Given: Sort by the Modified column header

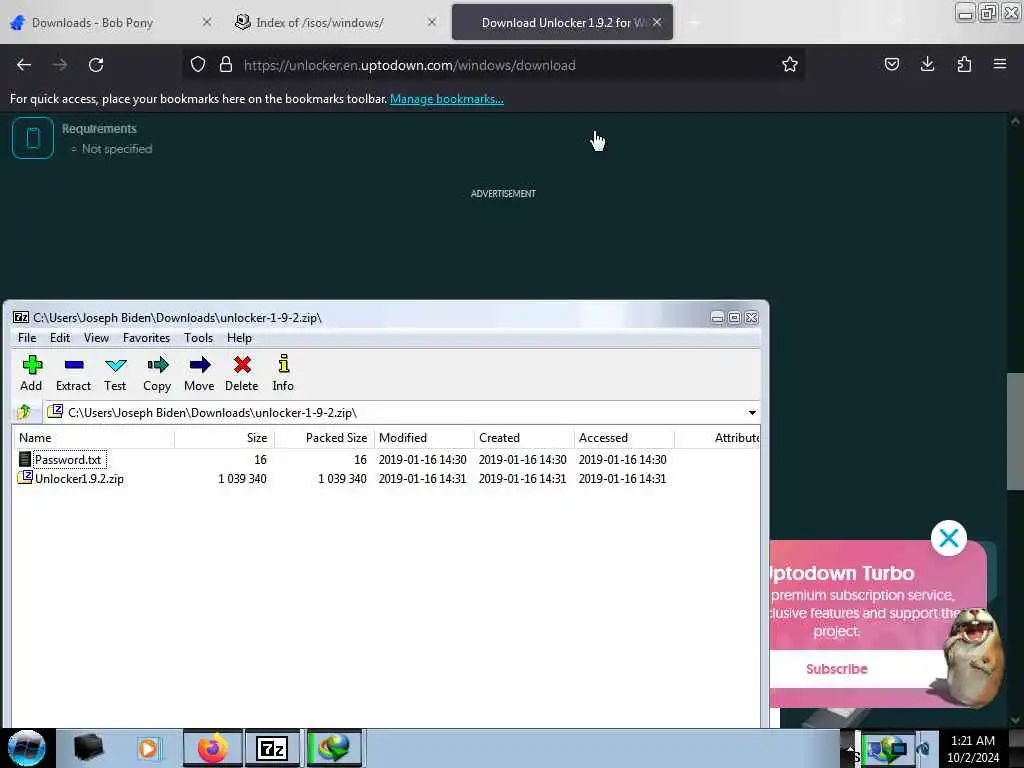Looking at the screenshot, I should pos(424,438).
